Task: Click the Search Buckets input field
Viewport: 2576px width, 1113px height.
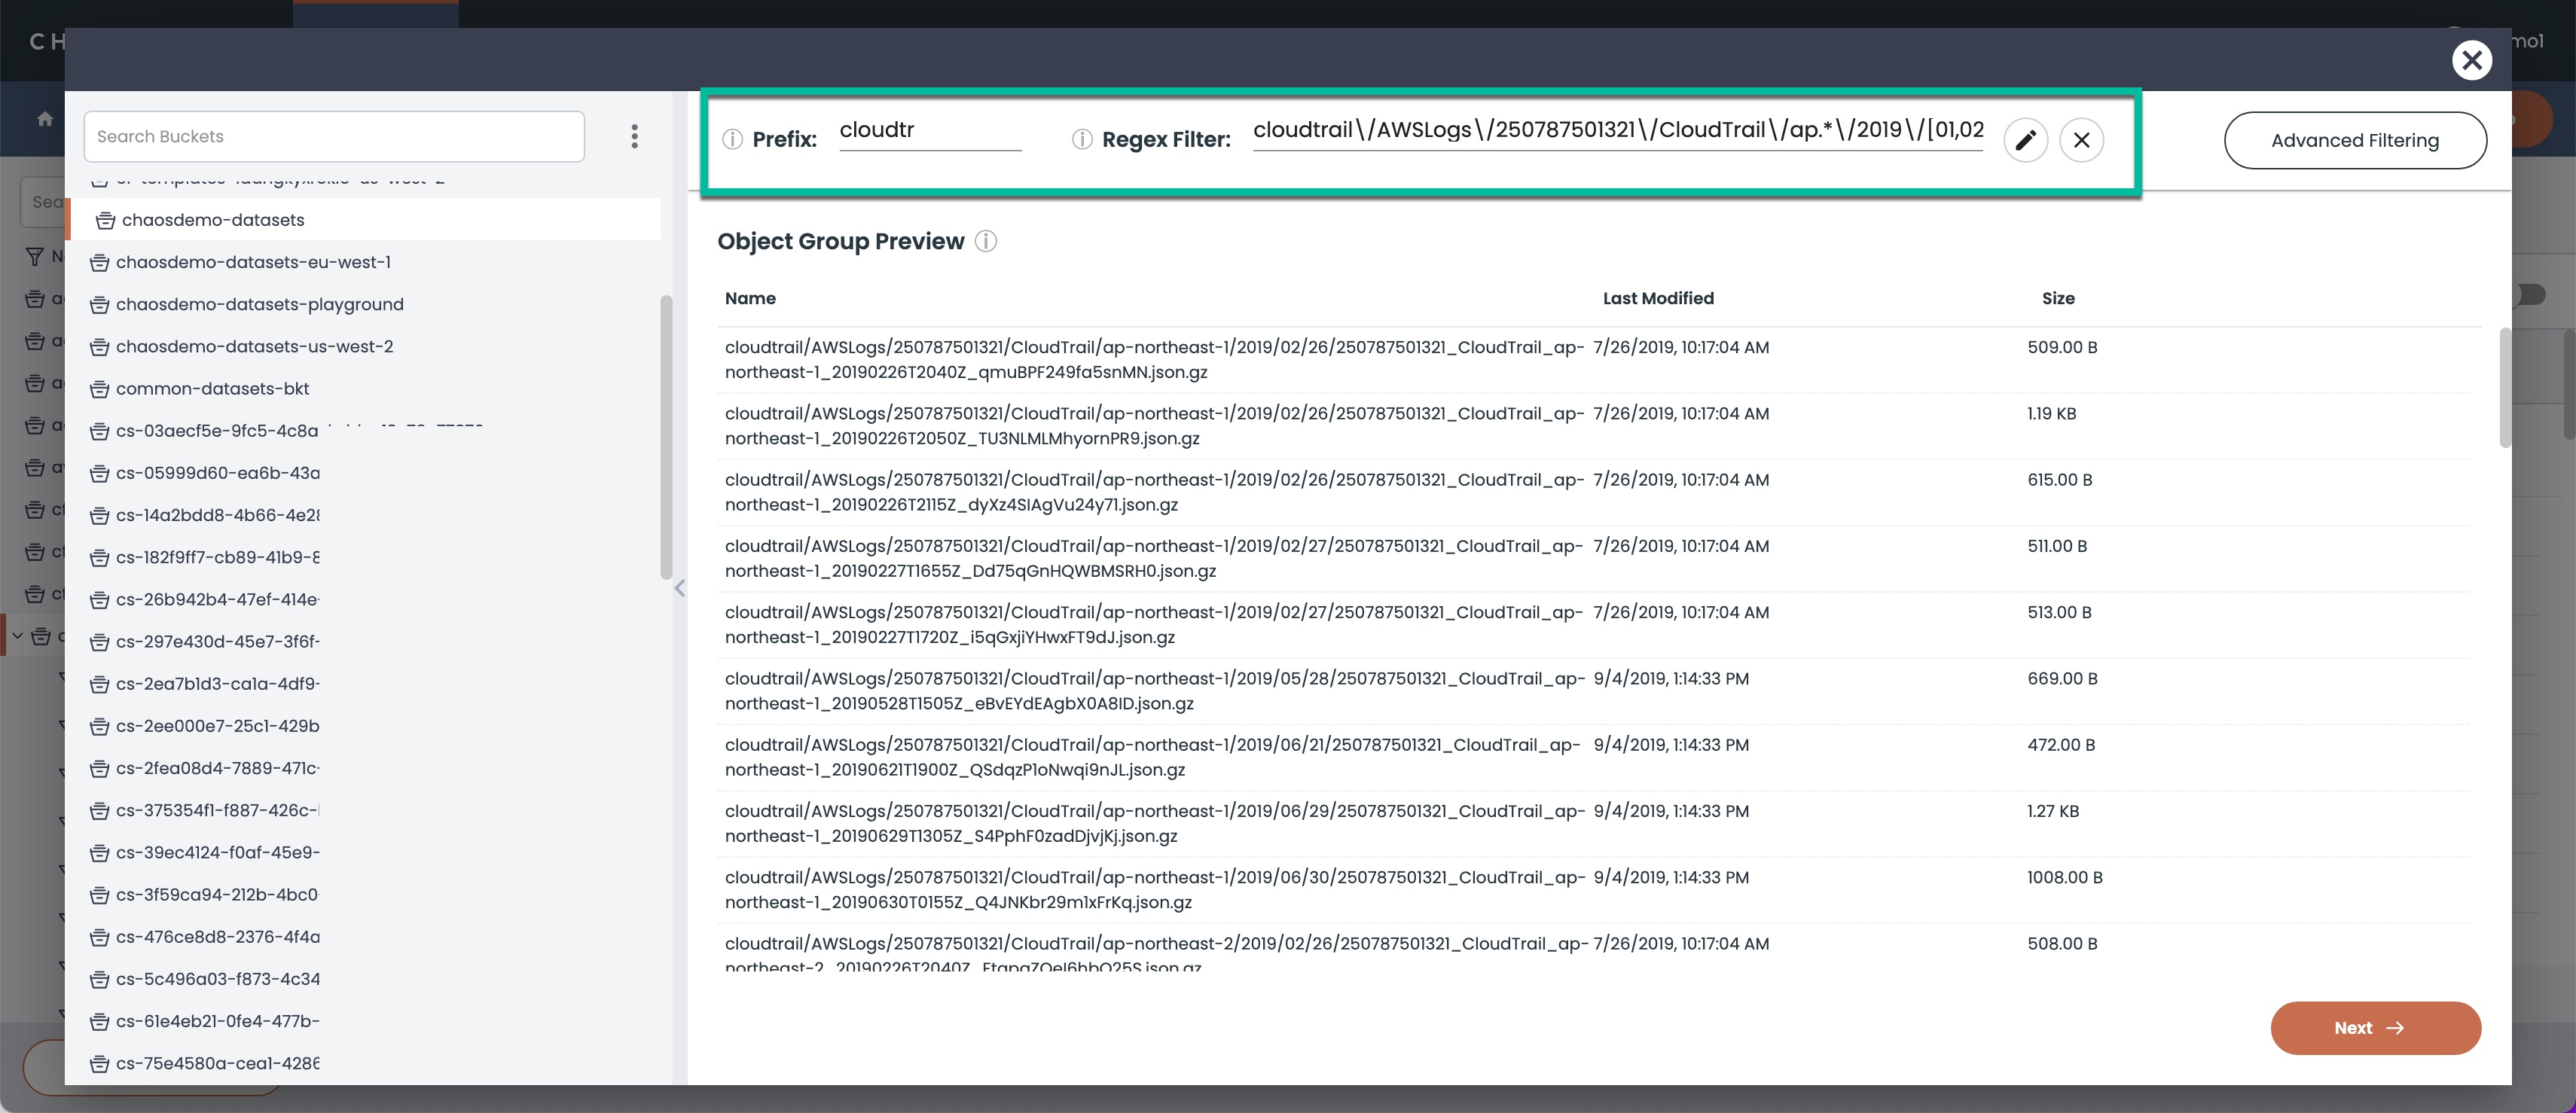Action: click(334, 137)
